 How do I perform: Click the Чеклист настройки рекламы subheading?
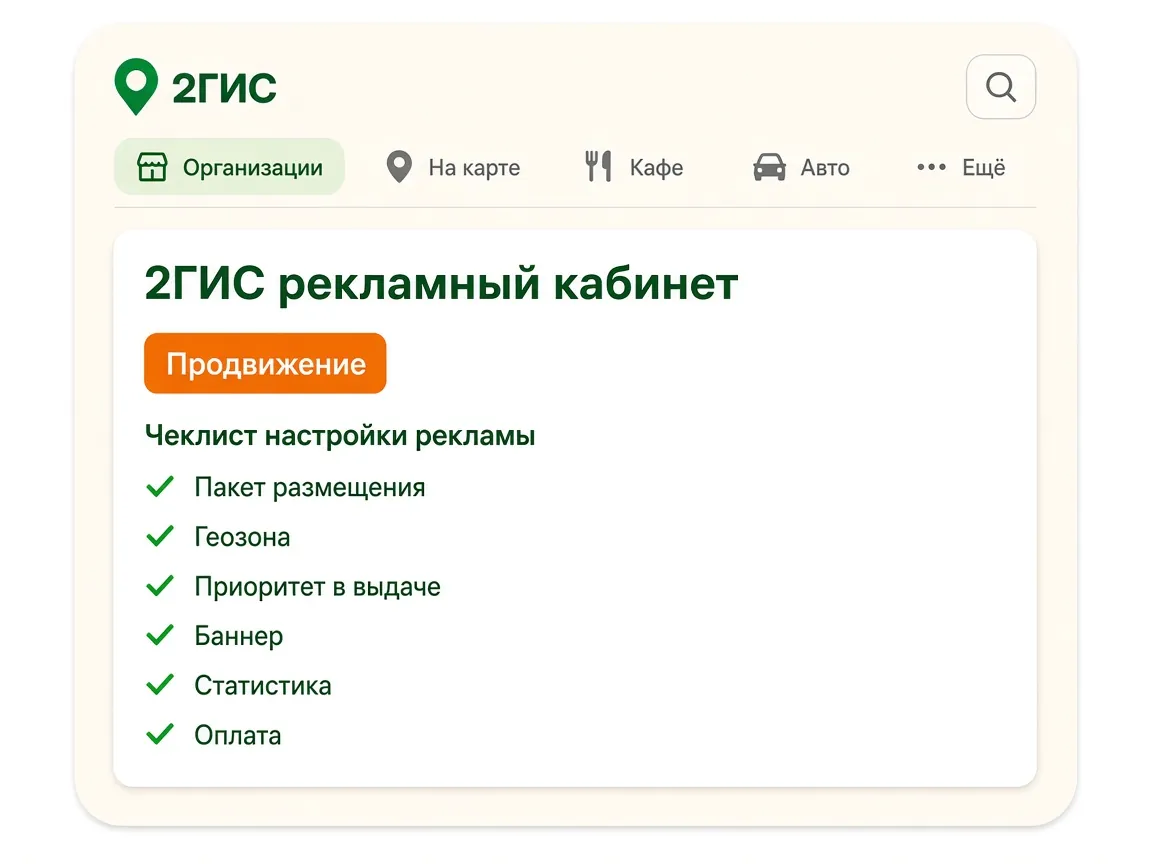click(340, 436)
